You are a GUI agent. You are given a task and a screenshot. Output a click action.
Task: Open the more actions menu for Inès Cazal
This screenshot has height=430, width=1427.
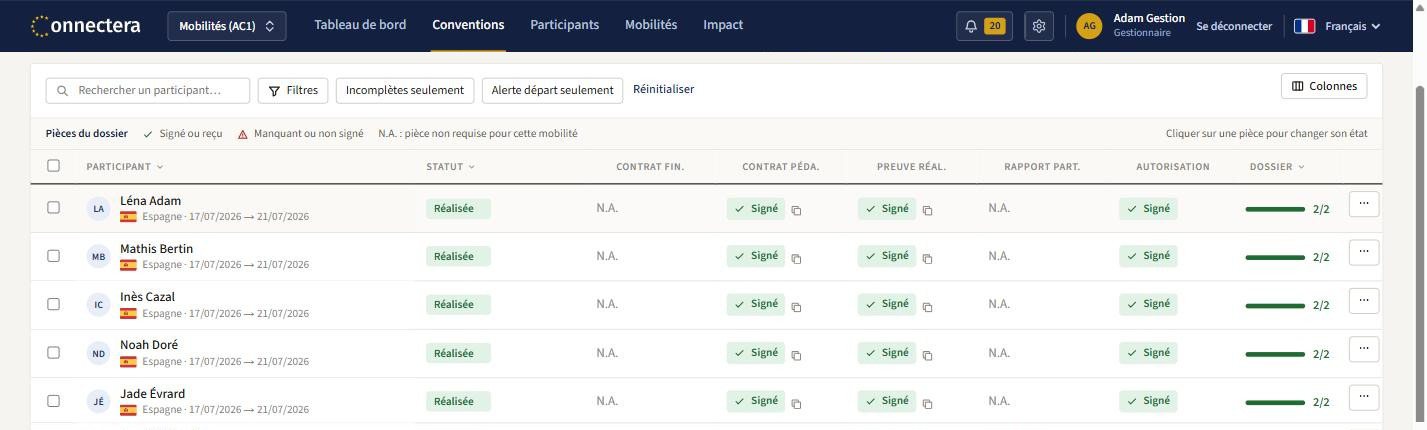coord(1364,300)
